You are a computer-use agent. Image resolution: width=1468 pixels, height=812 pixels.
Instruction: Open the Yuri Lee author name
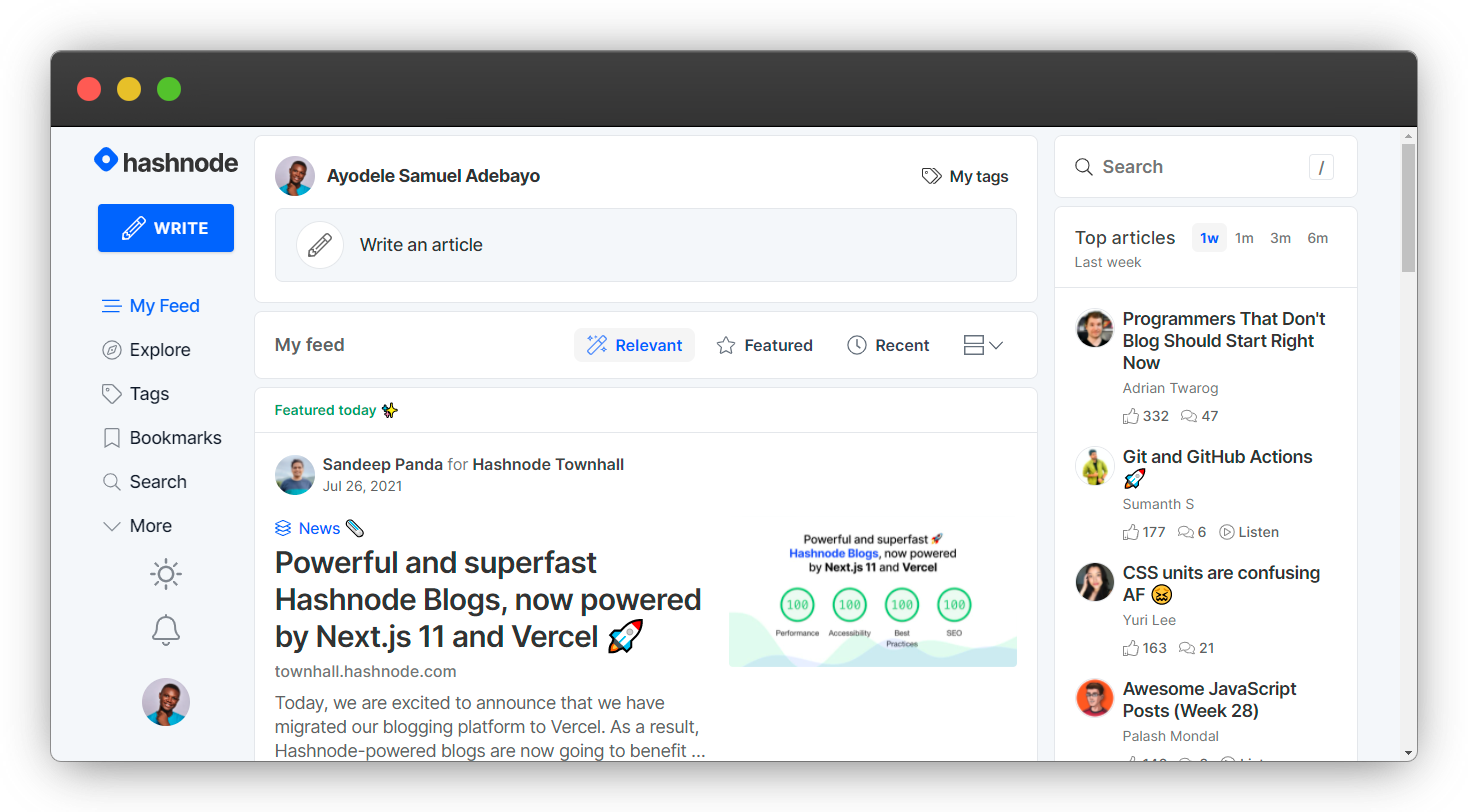1149,620
